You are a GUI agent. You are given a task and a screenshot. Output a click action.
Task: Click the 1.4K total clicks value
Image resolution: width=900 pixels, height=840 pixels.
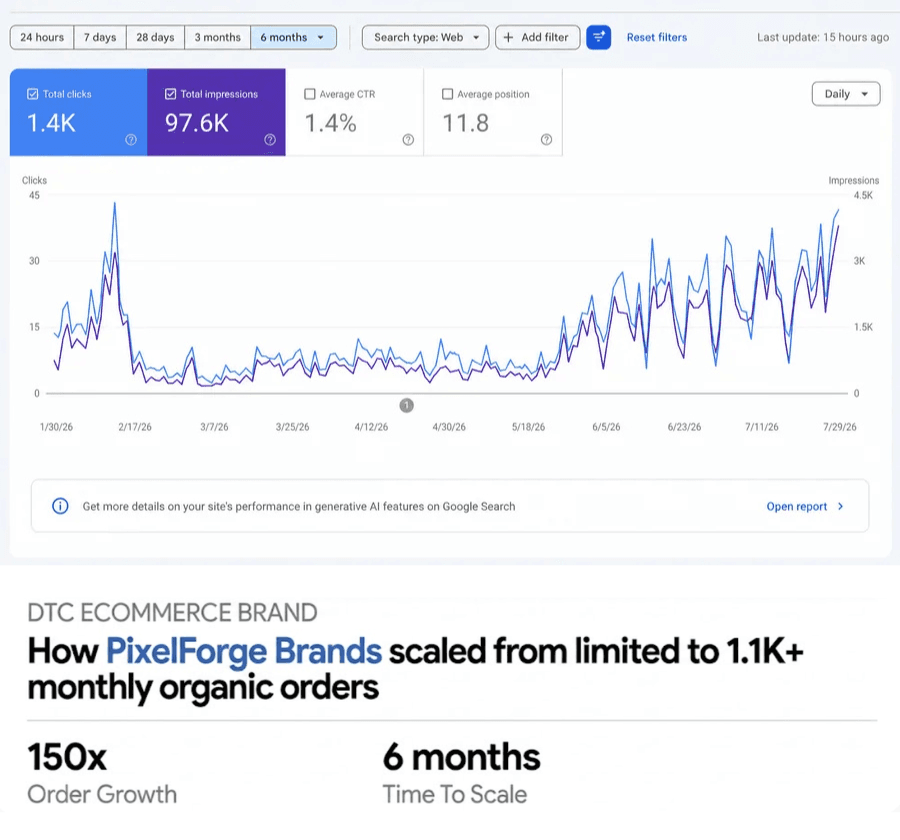52,123
